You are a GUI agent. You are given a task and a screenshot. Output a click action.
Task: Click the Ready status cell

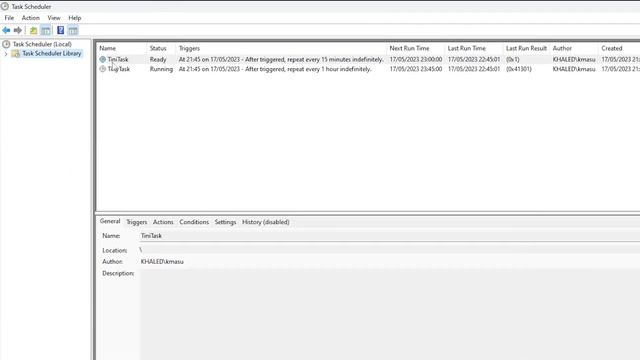(x=158, y=59)
